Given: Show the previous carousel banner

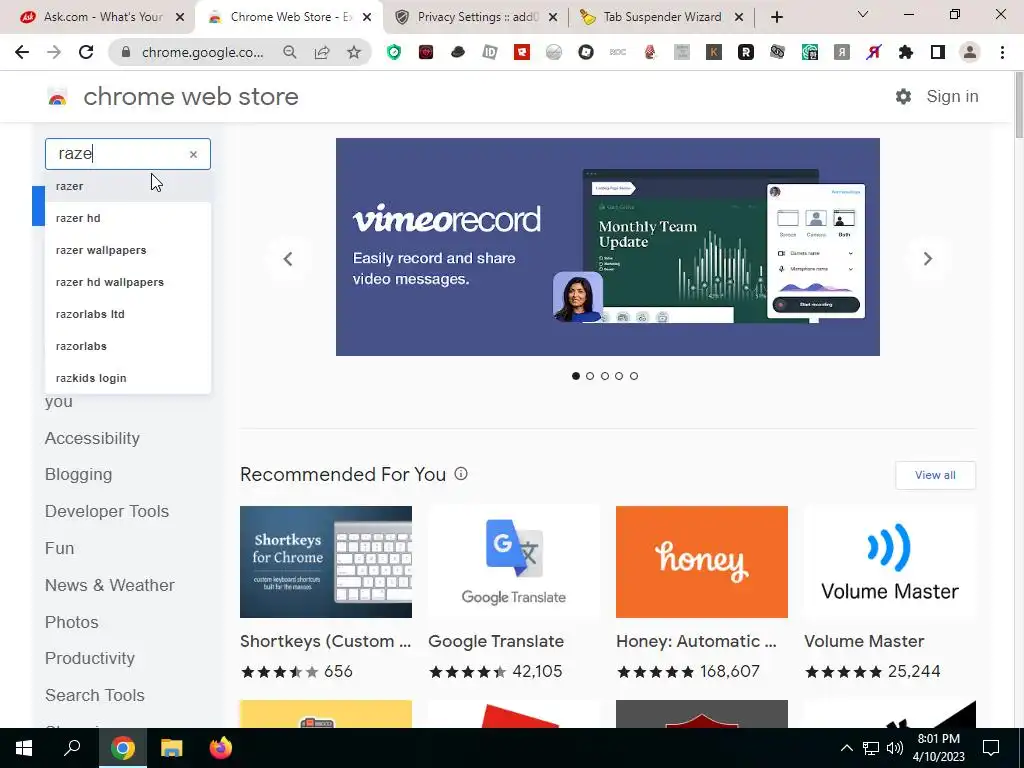Looking at the screenshot, I should point(288,259).
